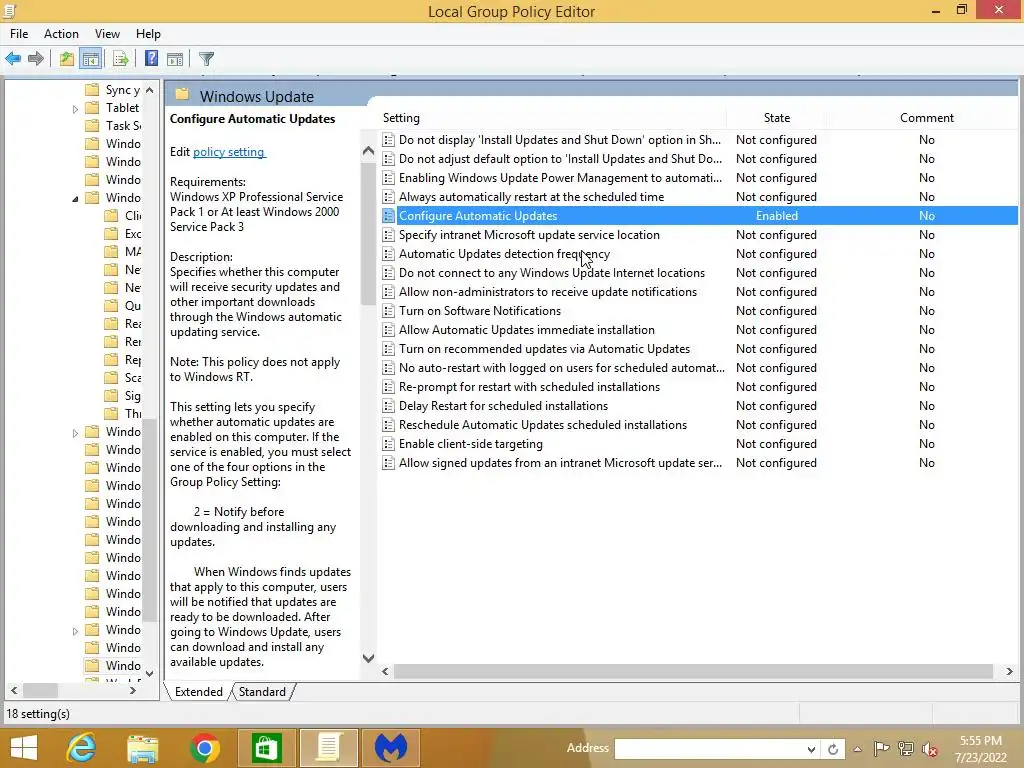Open the Help menu
1024x768 pixels.
click(148, 34)
